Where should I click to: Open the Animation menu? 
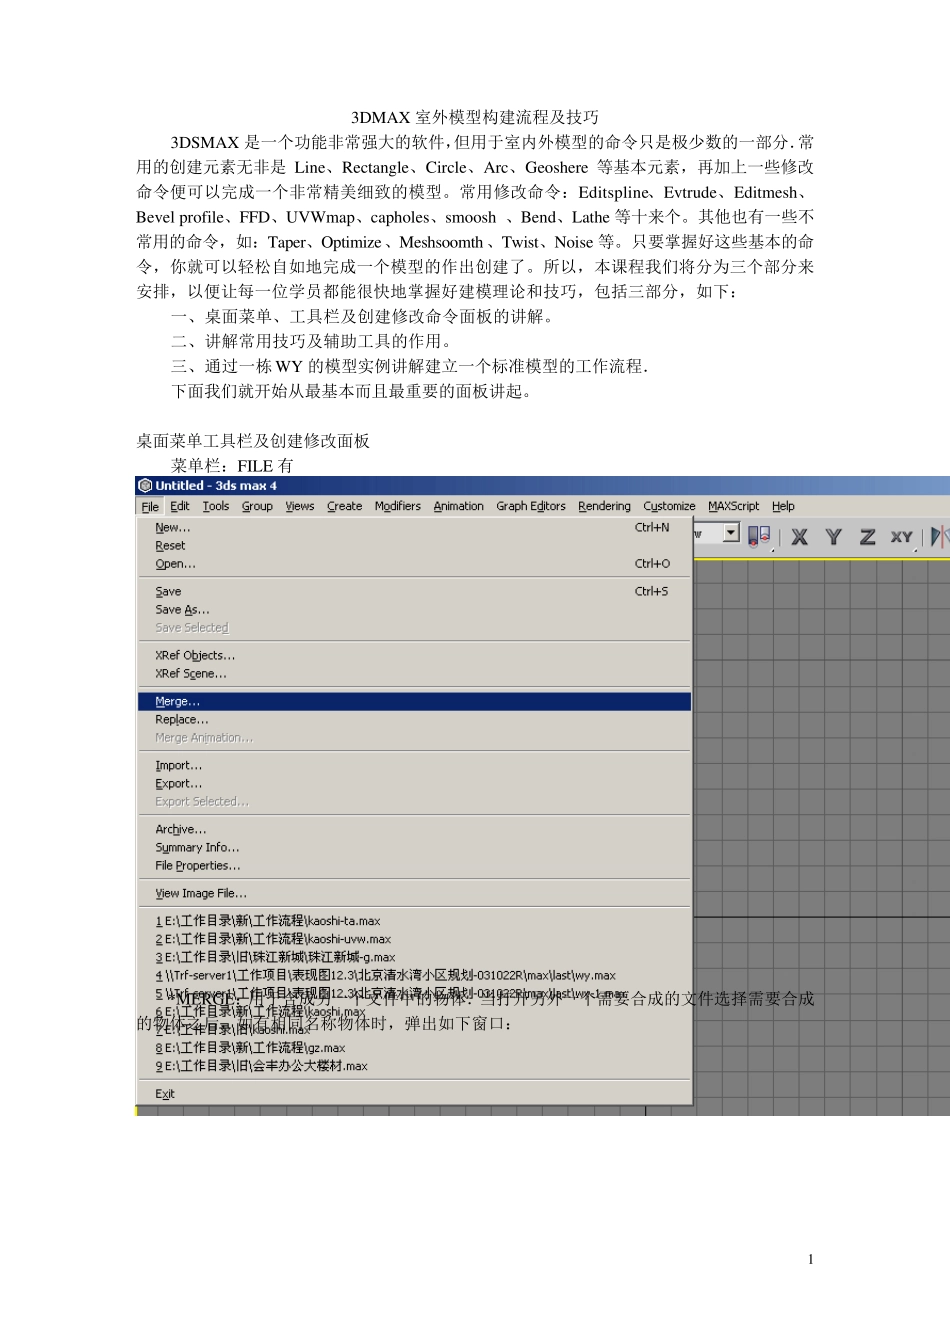pos(459,506)
